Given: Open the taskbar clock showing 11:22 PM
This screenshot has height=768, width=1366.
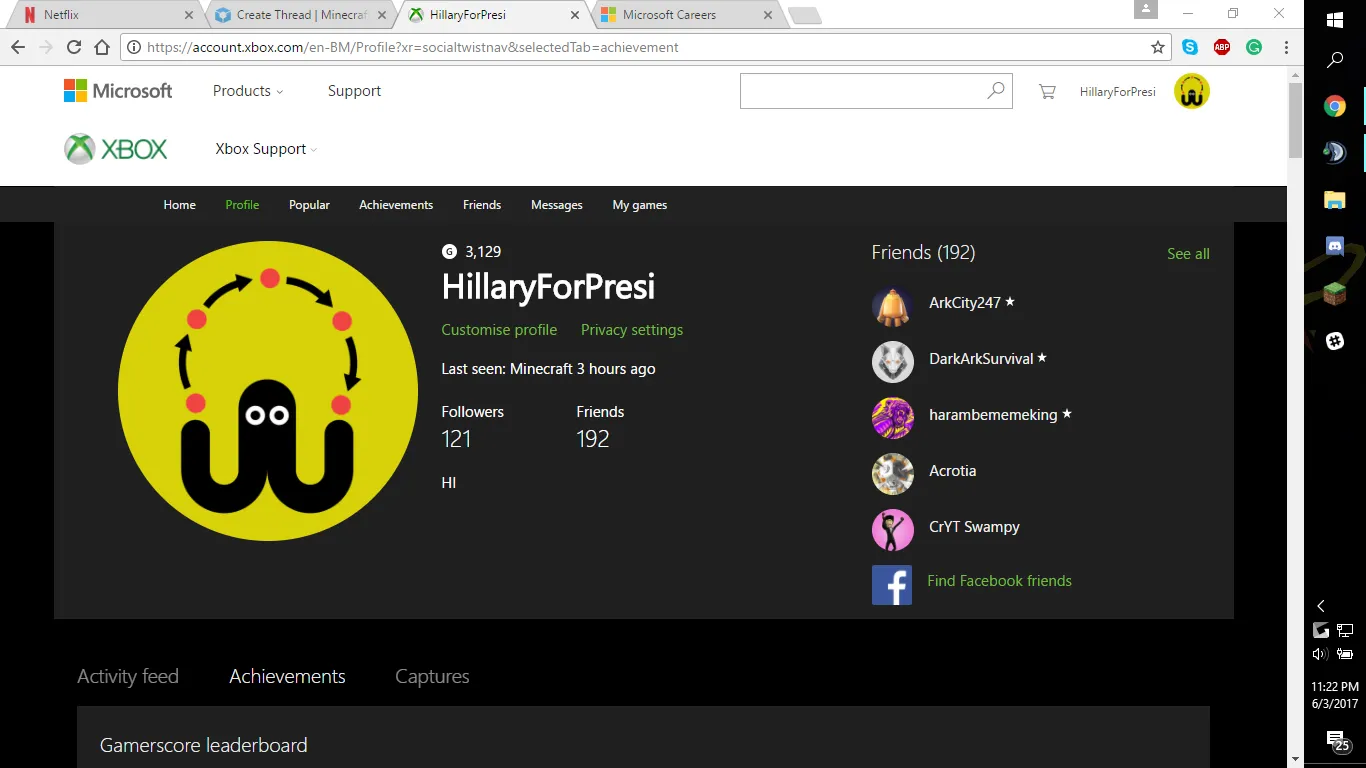Looking at the screenshot, I should (x=1335, y=695).
